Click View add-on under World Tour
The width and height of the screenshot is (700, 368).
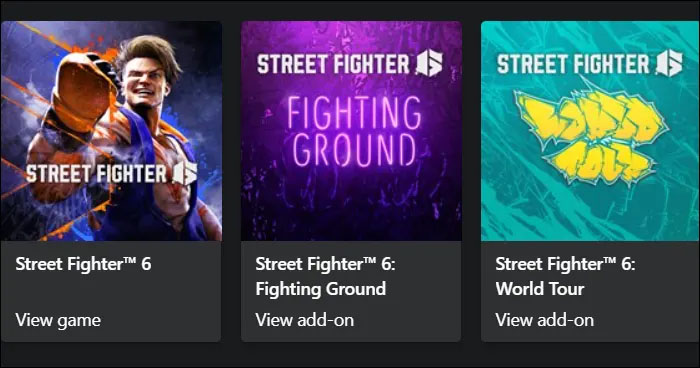point(545,320)
